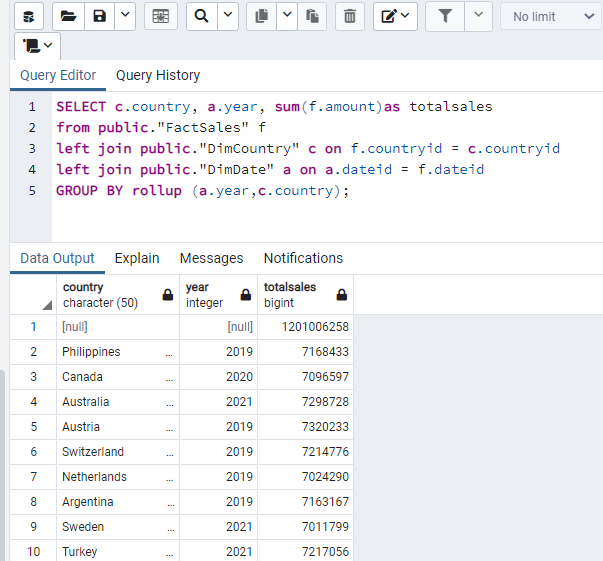
Task: Switch to the Query Editor tab
Action: 58,75
